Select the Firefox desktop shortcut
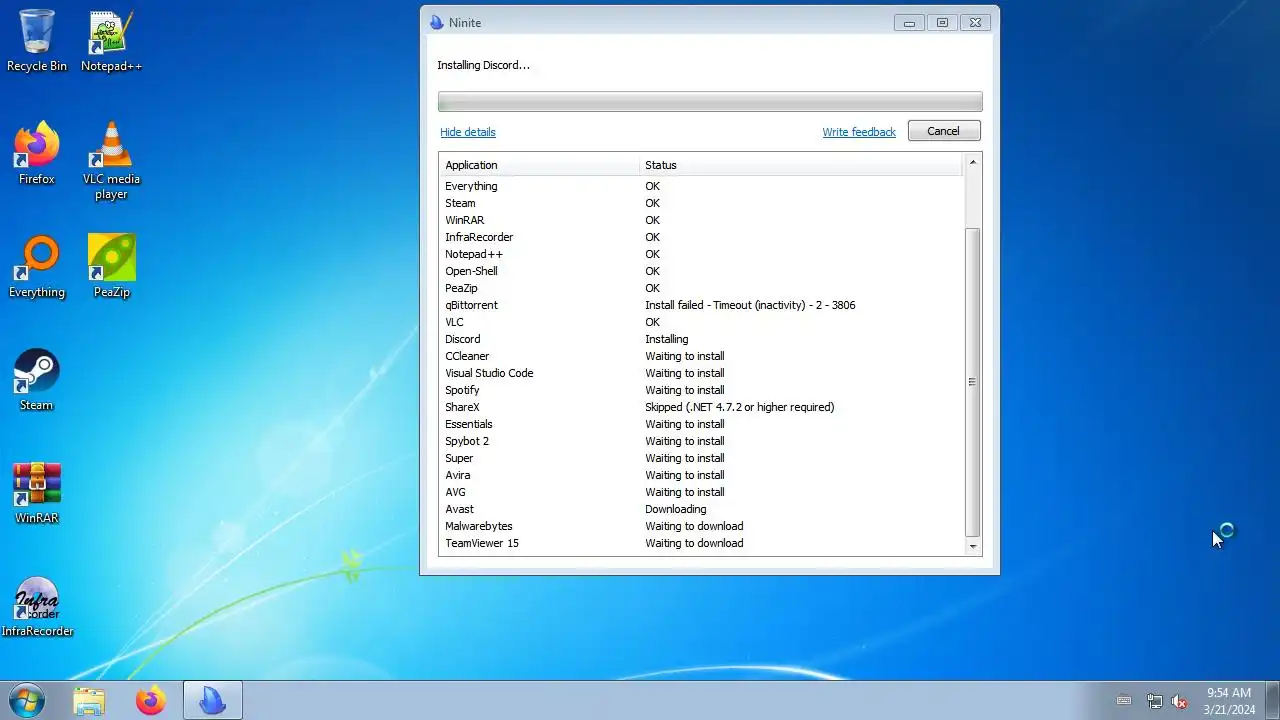 pyautogui.click(x=37, y=153)
